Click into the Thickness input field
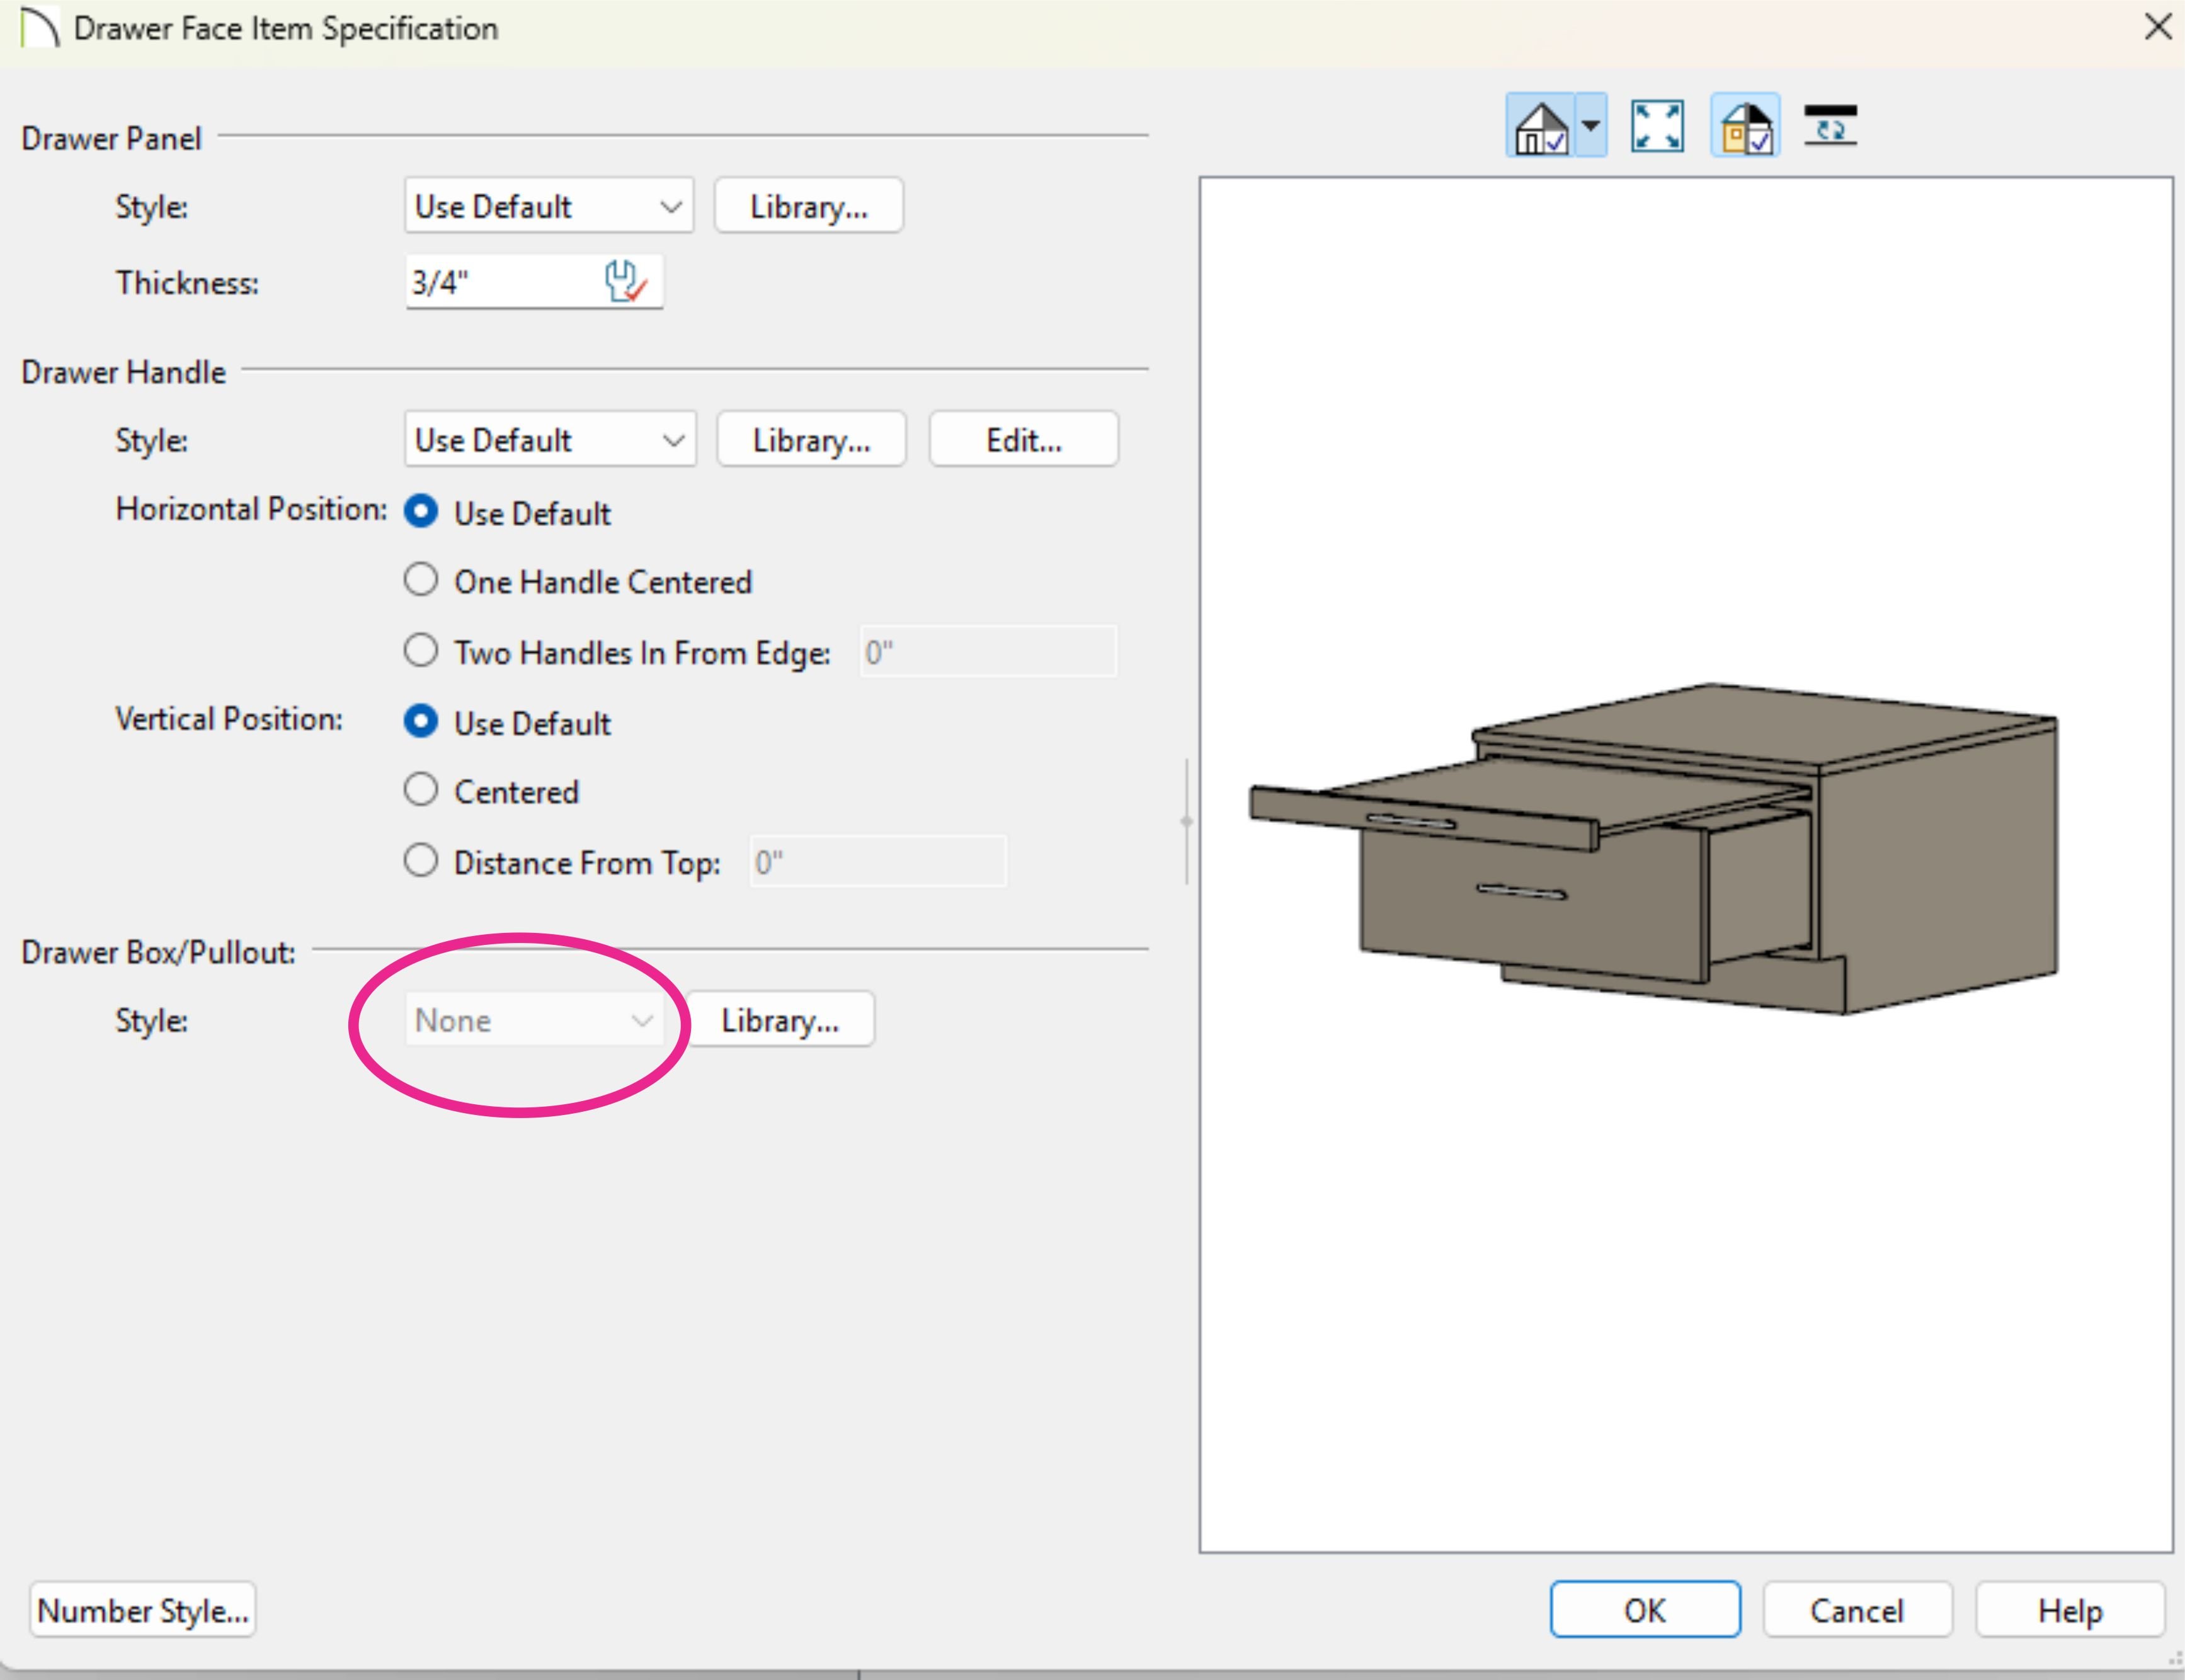This screenshot has width=2185, height=1680. [500, 282]
